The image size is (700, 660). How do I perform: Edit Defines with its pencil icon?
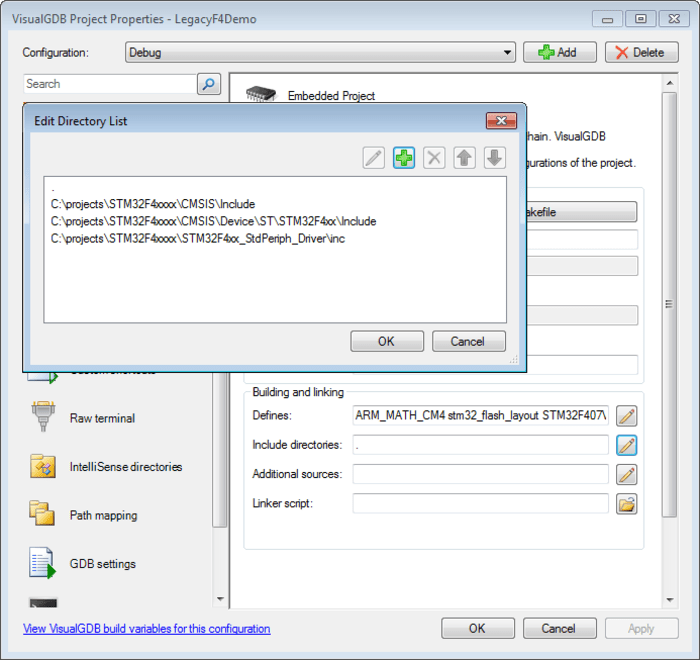point(626,416)
